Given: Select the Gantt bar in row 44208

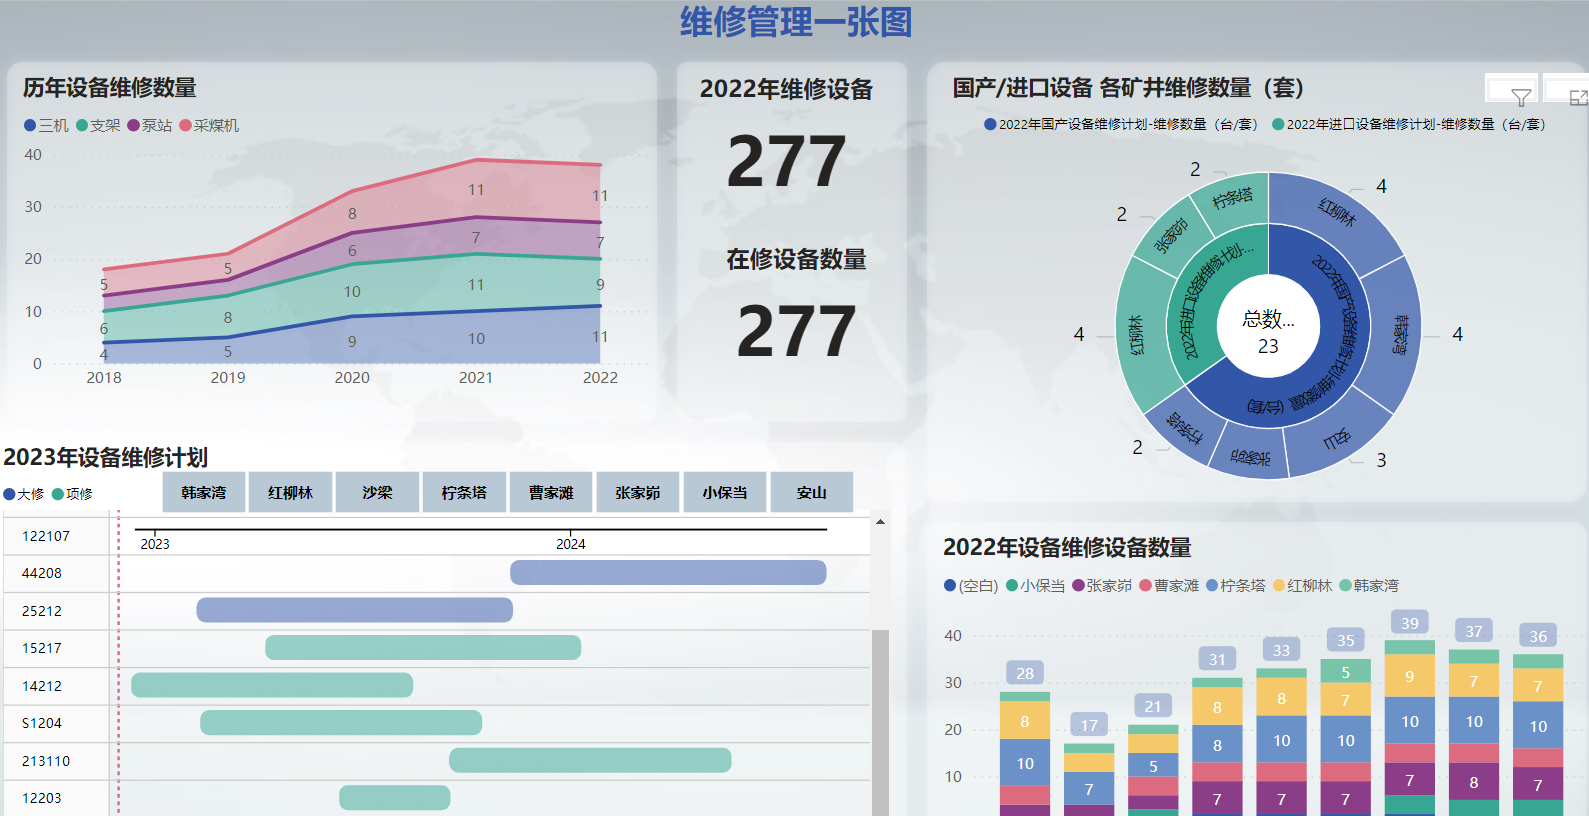Looking at the screenshot, I should (x=668, y=573).
